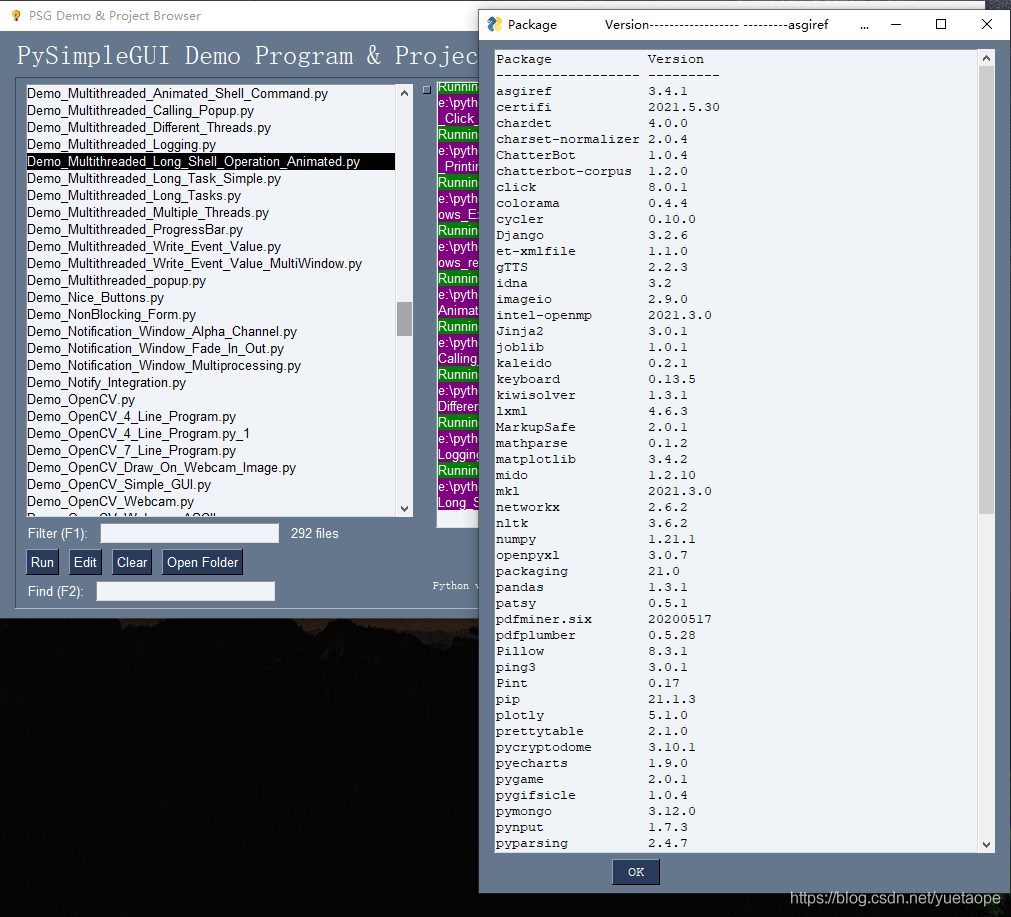Select Demo_OpenCV.py in file list
Viewport: 1011px width, 917px height.
click(x=210, y=399)
